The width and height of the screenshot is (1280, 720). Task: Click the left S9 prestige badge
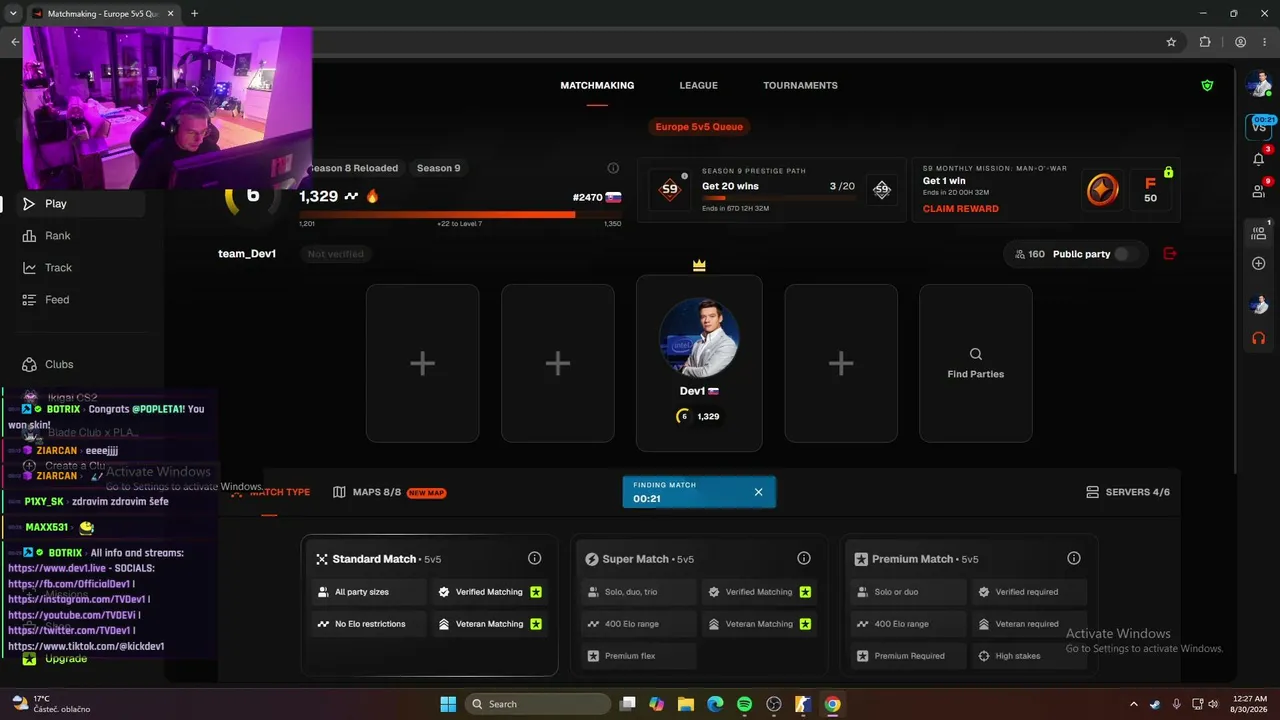[669, 189]
